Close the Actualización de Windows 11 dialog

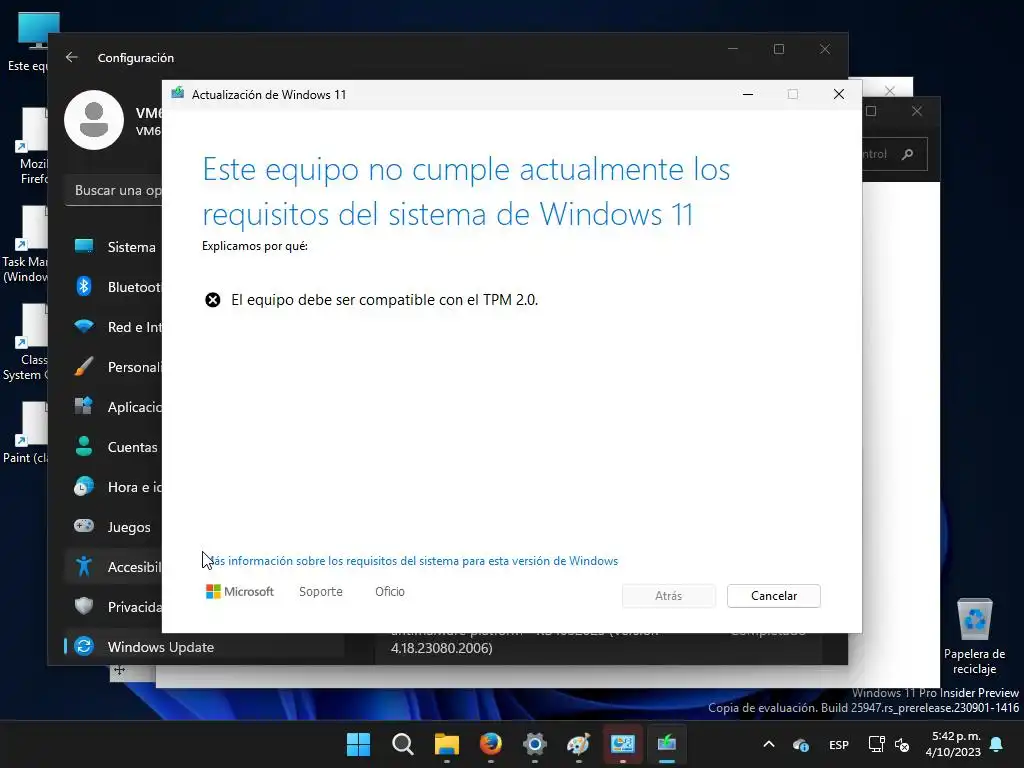(x=839, y=94)
